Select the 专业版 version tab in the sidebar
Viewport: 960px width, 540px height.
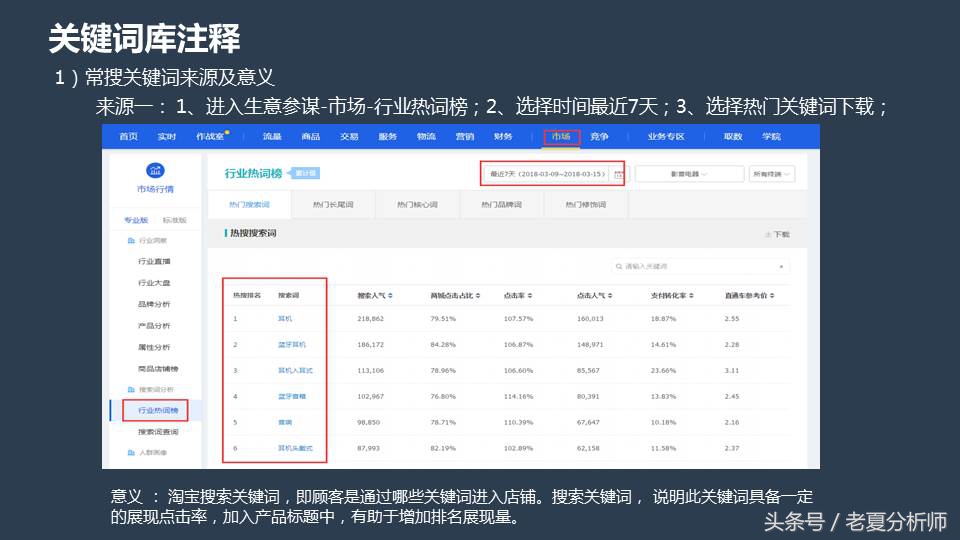(136, 220)
